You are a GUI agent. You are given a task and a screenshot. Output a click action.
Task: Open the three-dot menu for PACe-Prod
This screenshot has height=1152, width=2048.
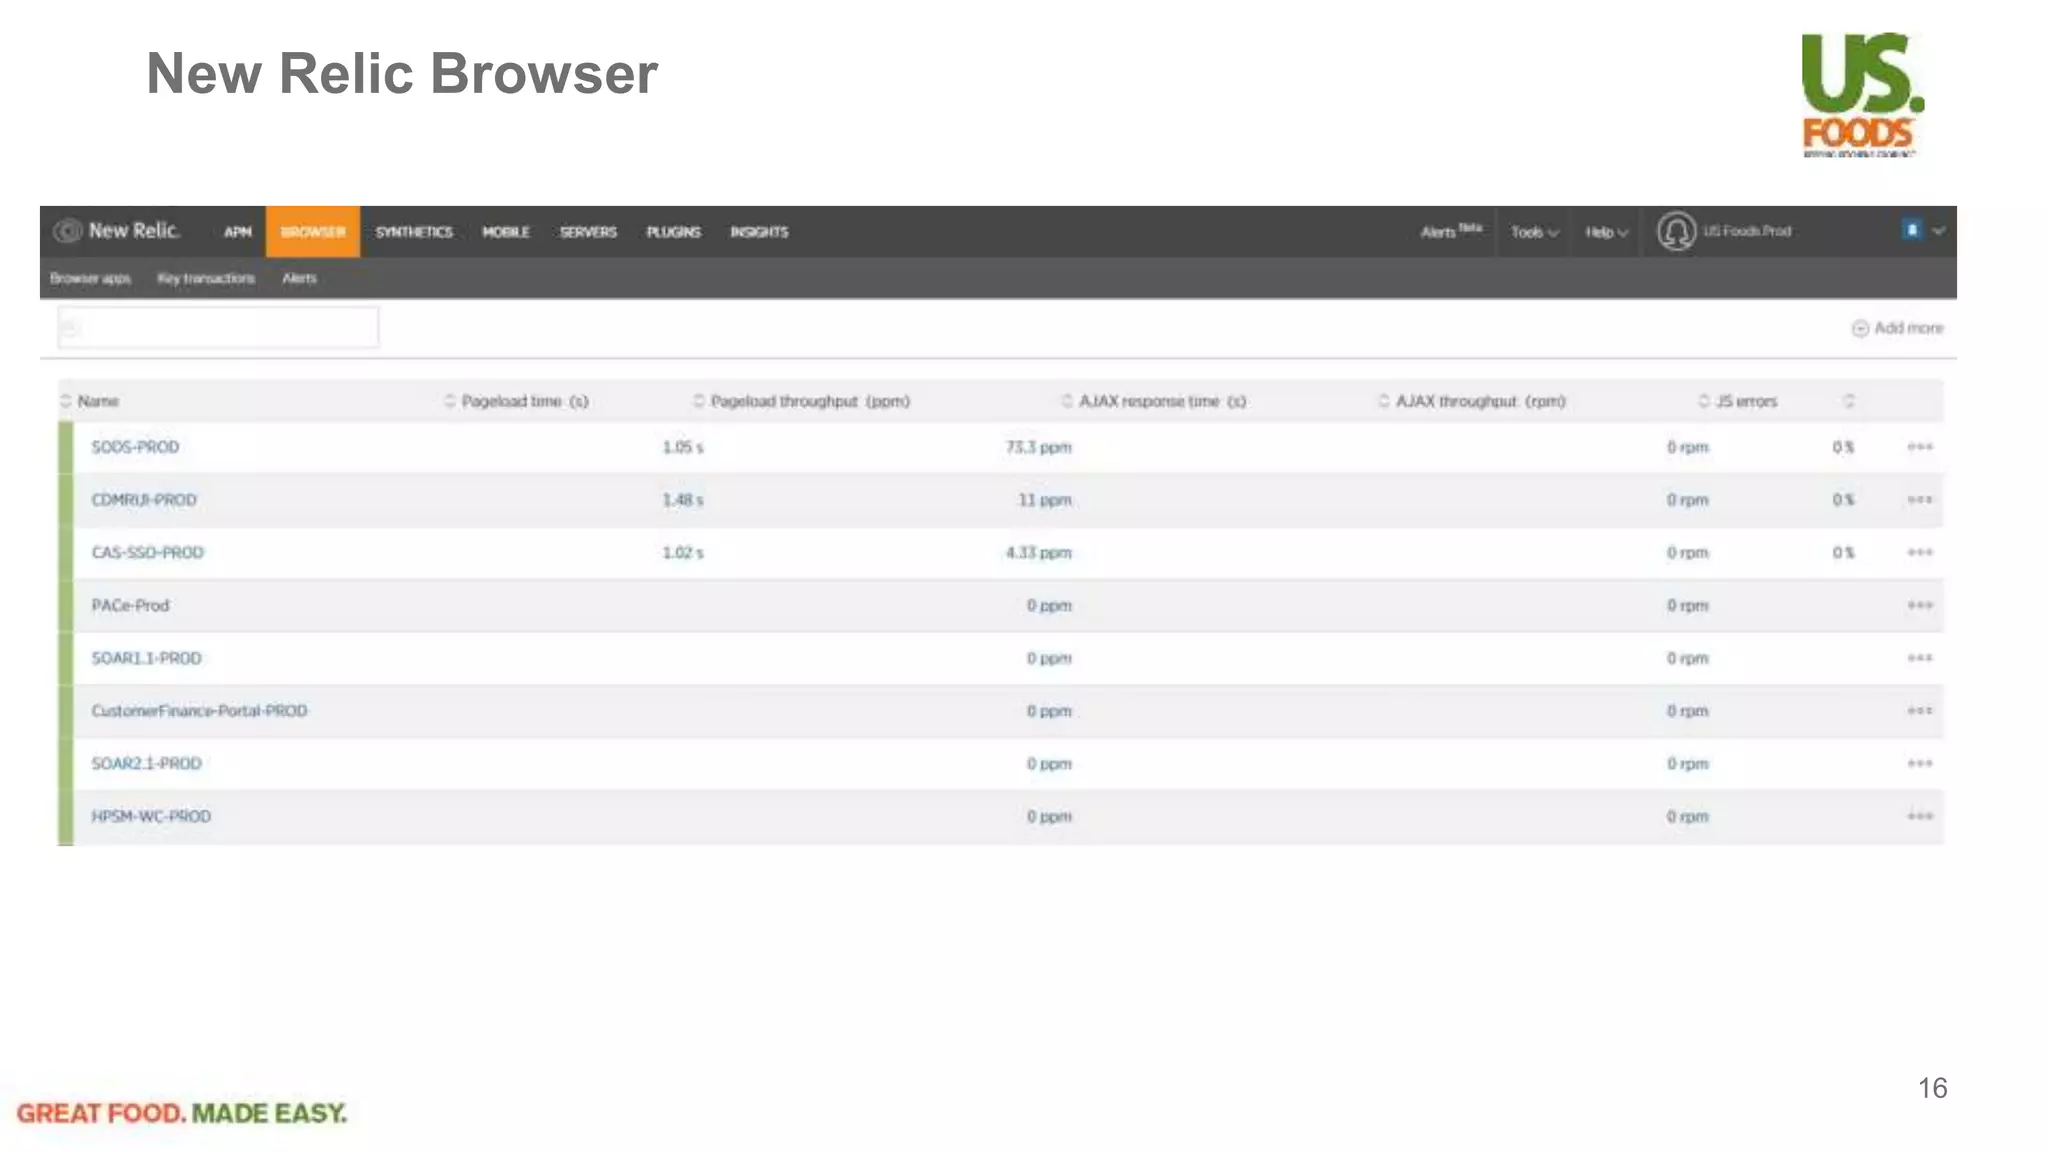pos(1919,605)
